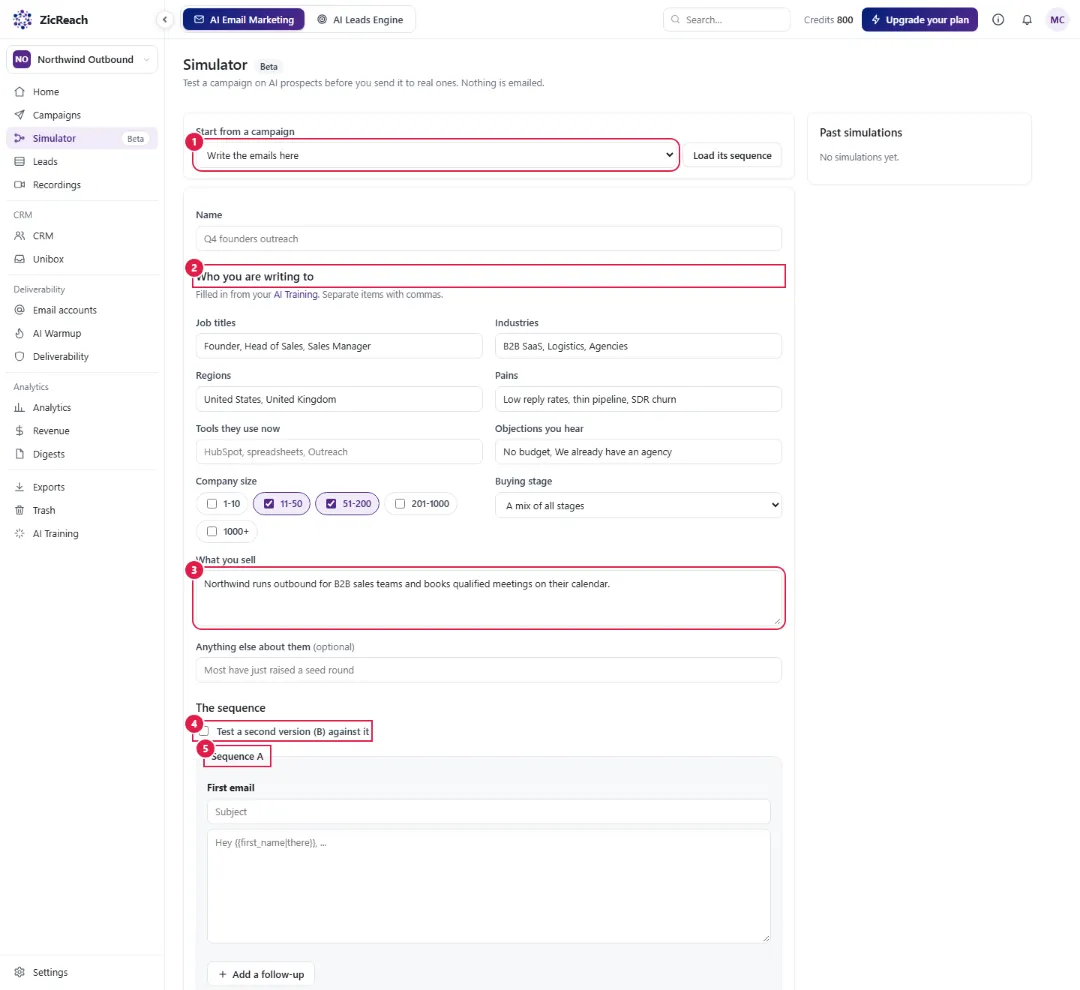Click the header Search box
The height and width of the screenshot is (990, 1080).
(x=727, y=19)
